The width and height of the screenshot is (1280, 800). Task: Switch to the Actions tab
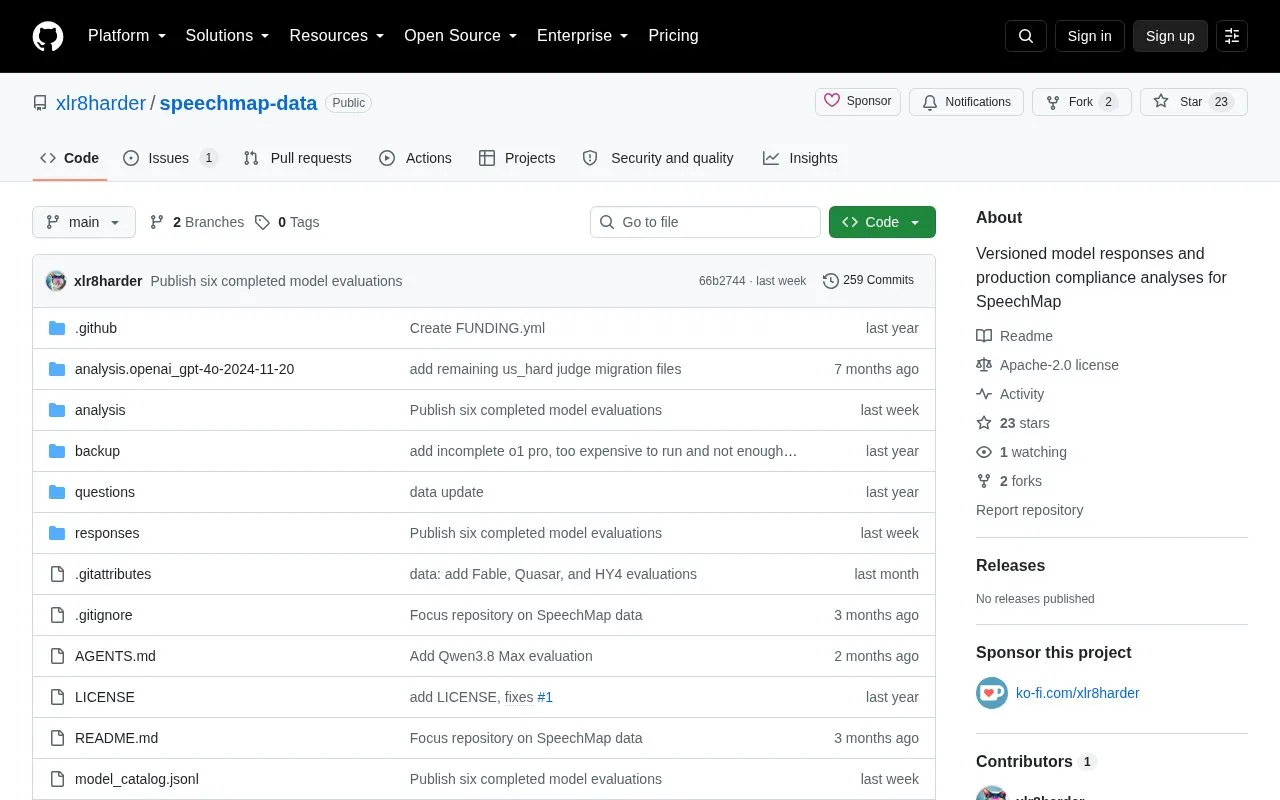coord(415,158)
